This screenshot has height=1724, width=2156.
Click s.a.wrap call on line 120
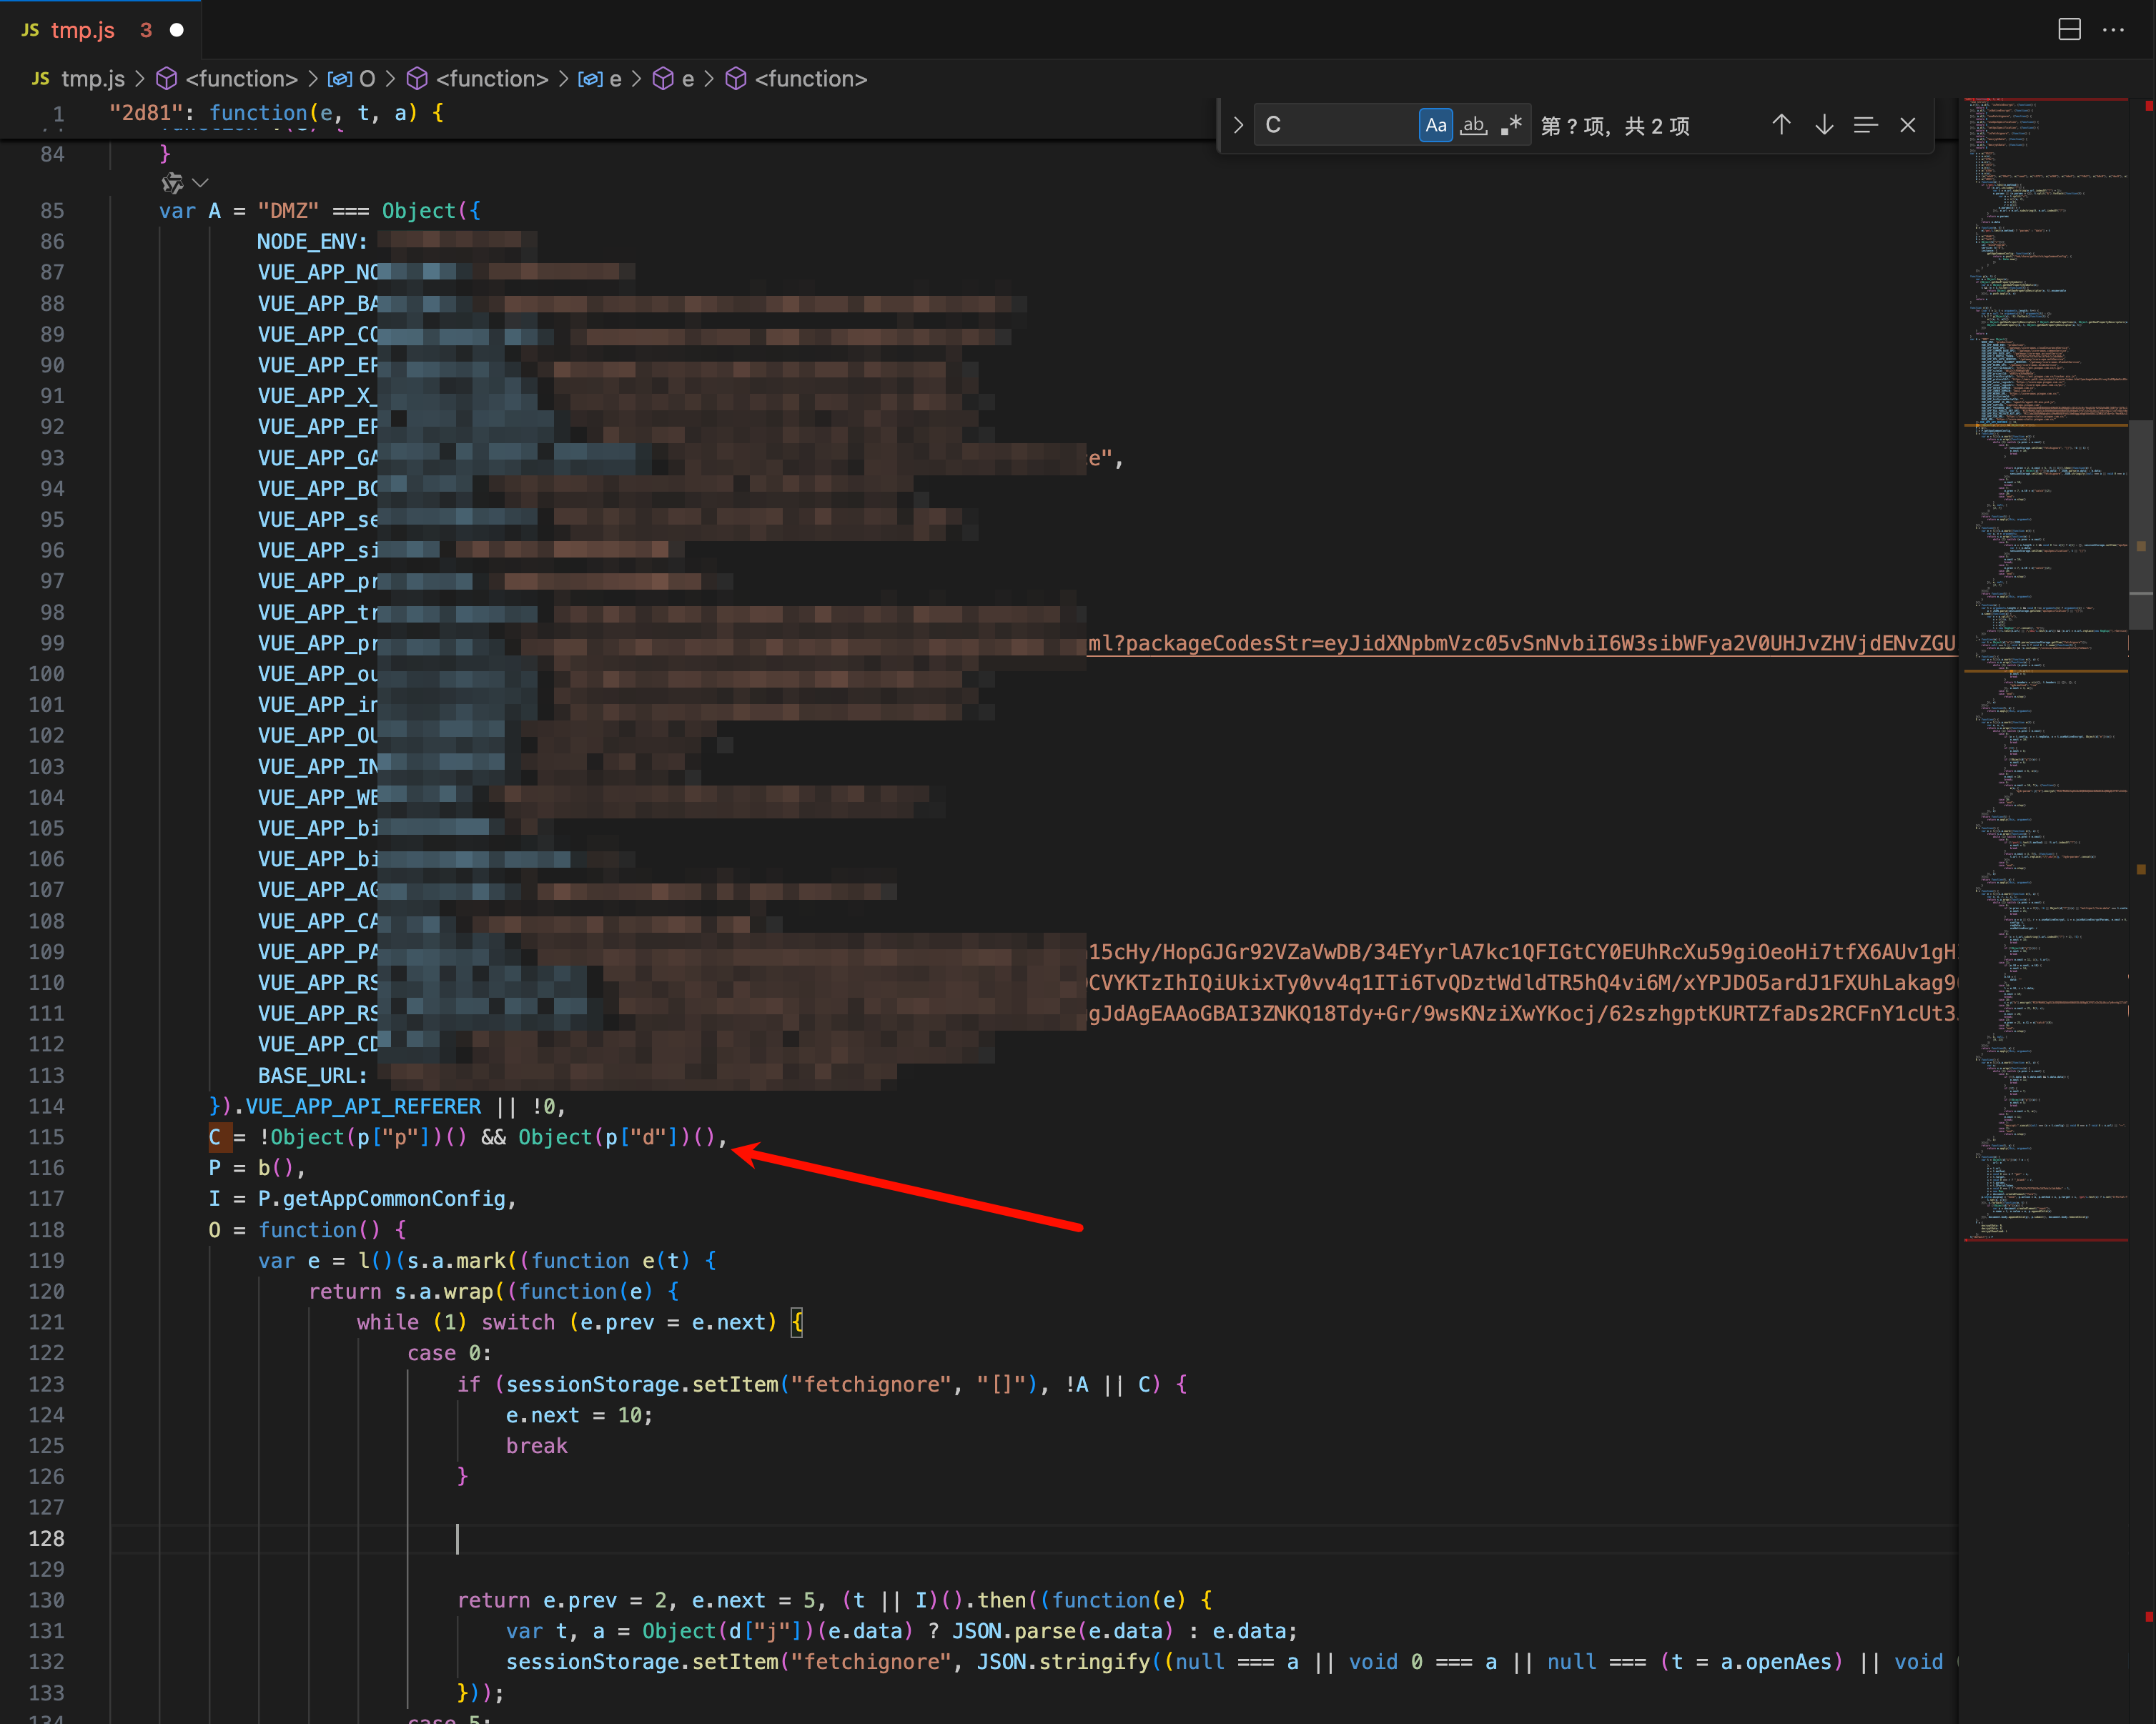tap(444, 1291)
